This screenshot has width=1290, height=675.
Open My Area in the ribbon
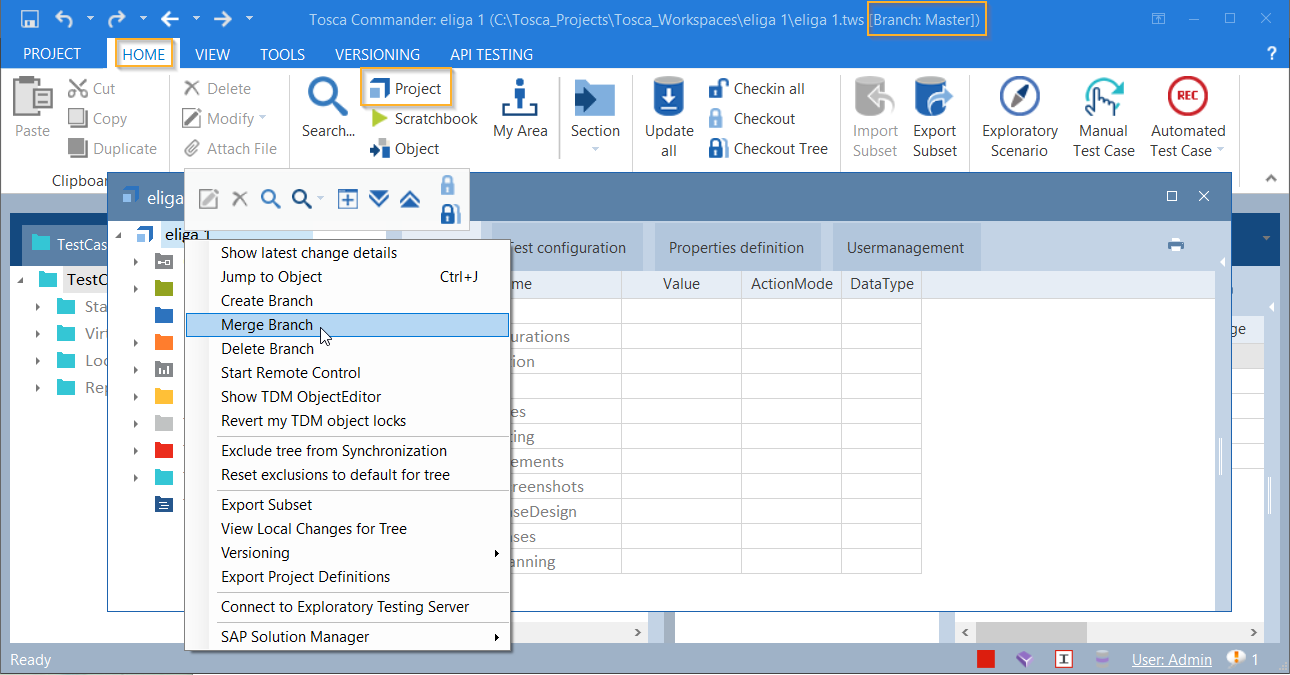(x=520, y=108)
